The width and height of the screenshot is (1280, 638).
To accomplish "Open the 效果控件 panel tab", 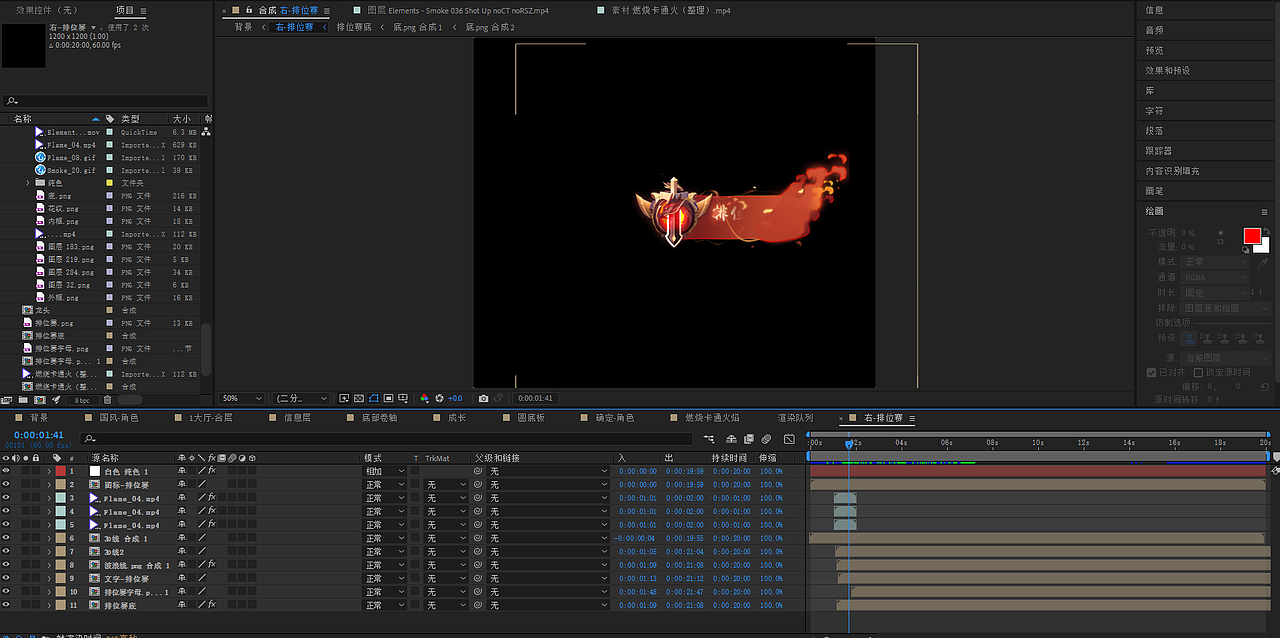I will 47,10.
